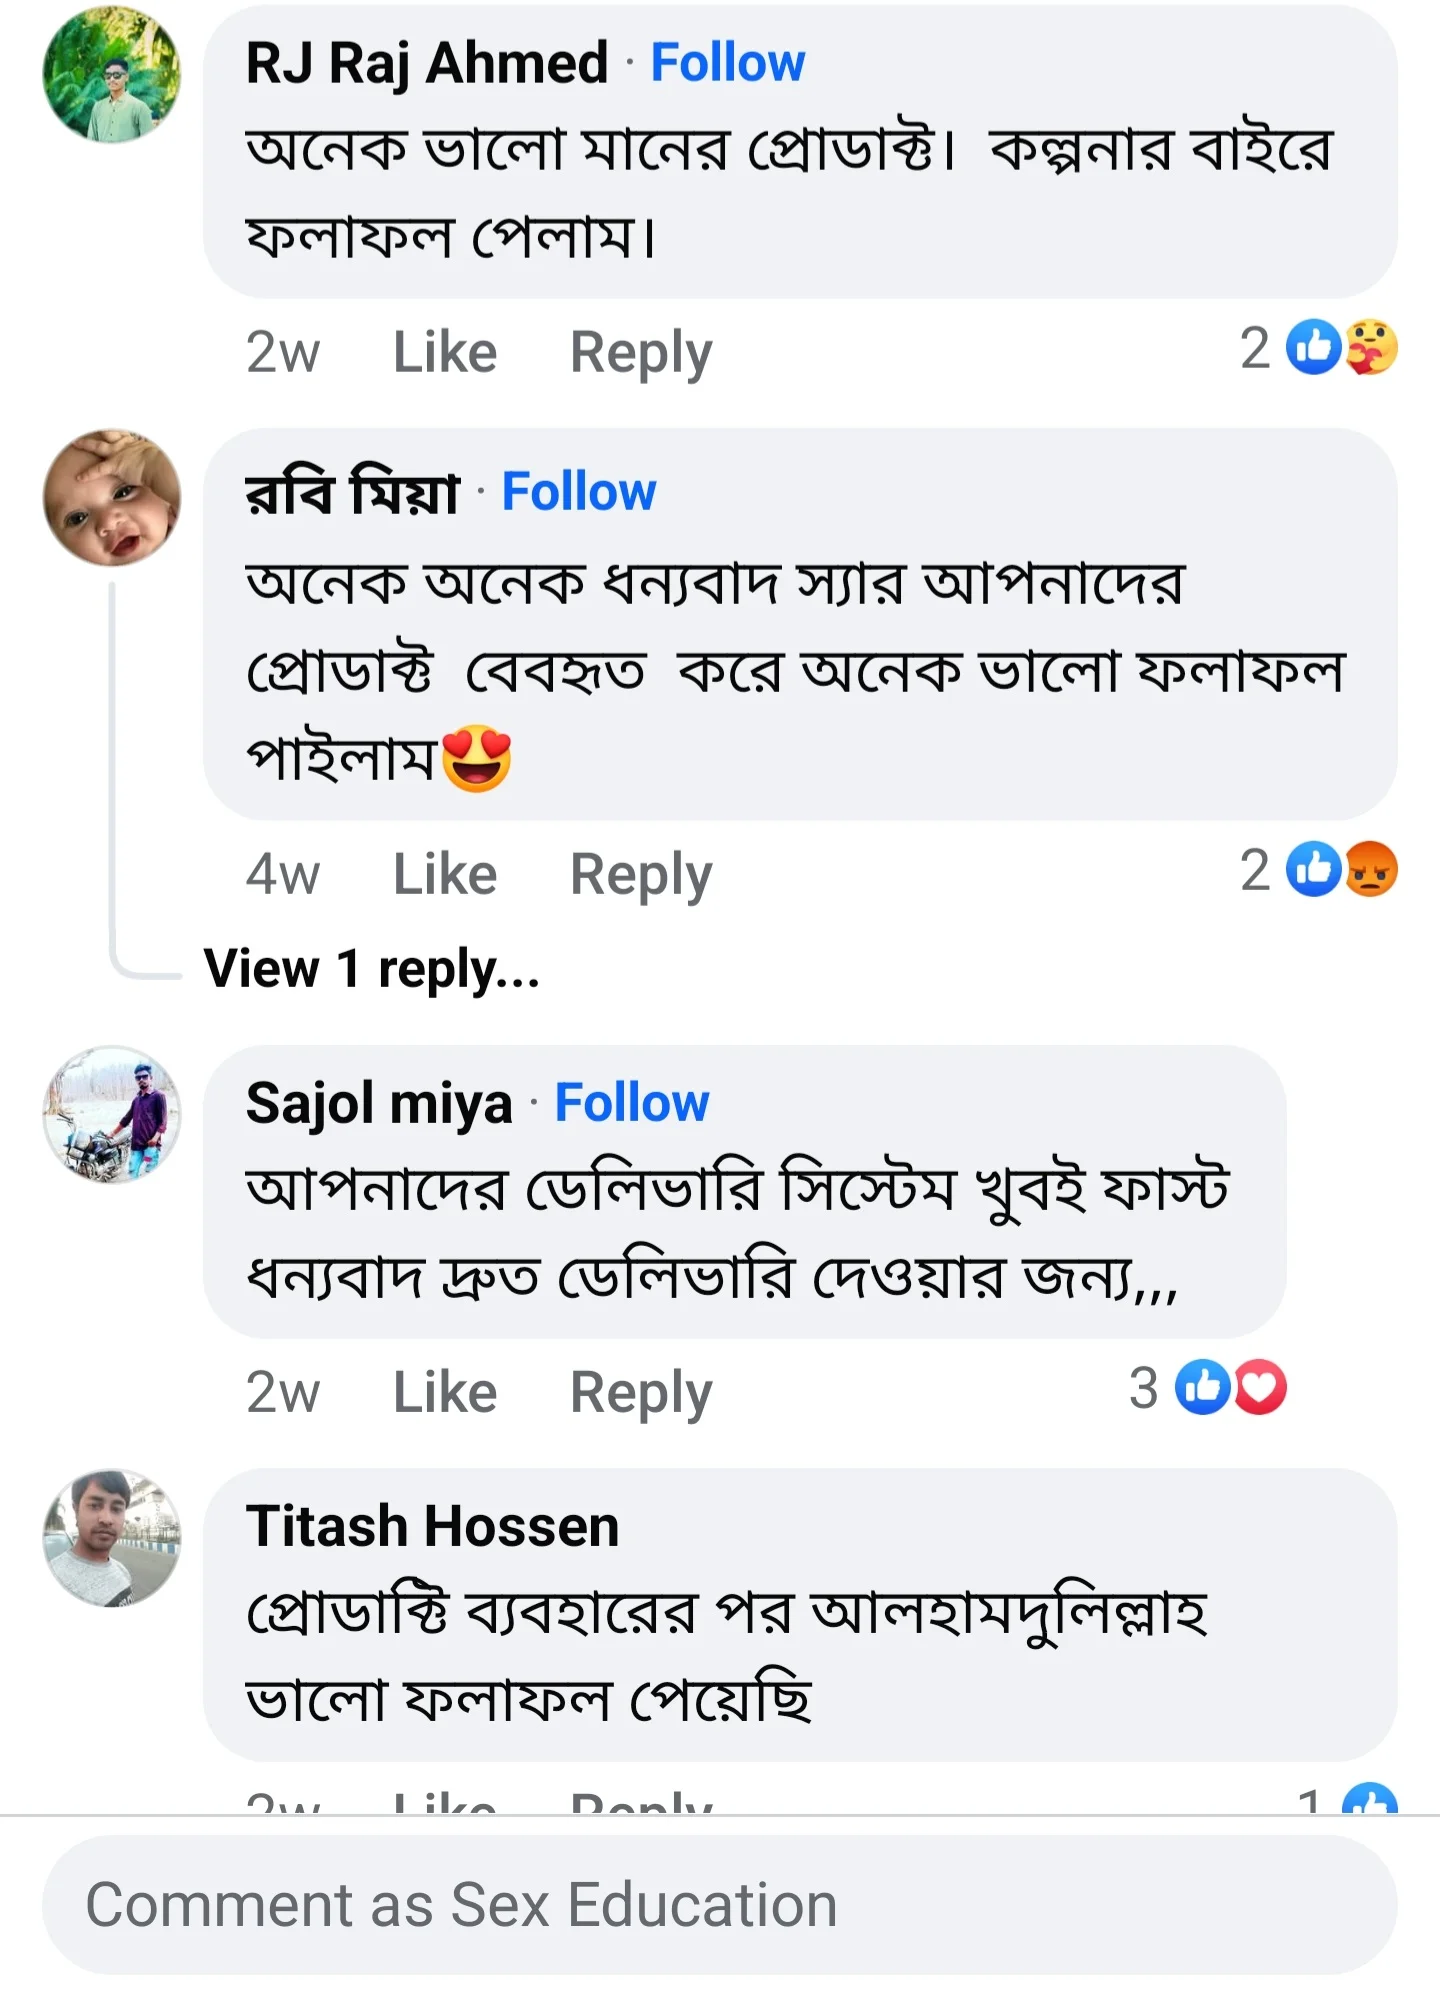Like Sajol miya's delivery comment
The image size is (1440, 1996).
pos(444,1392)
